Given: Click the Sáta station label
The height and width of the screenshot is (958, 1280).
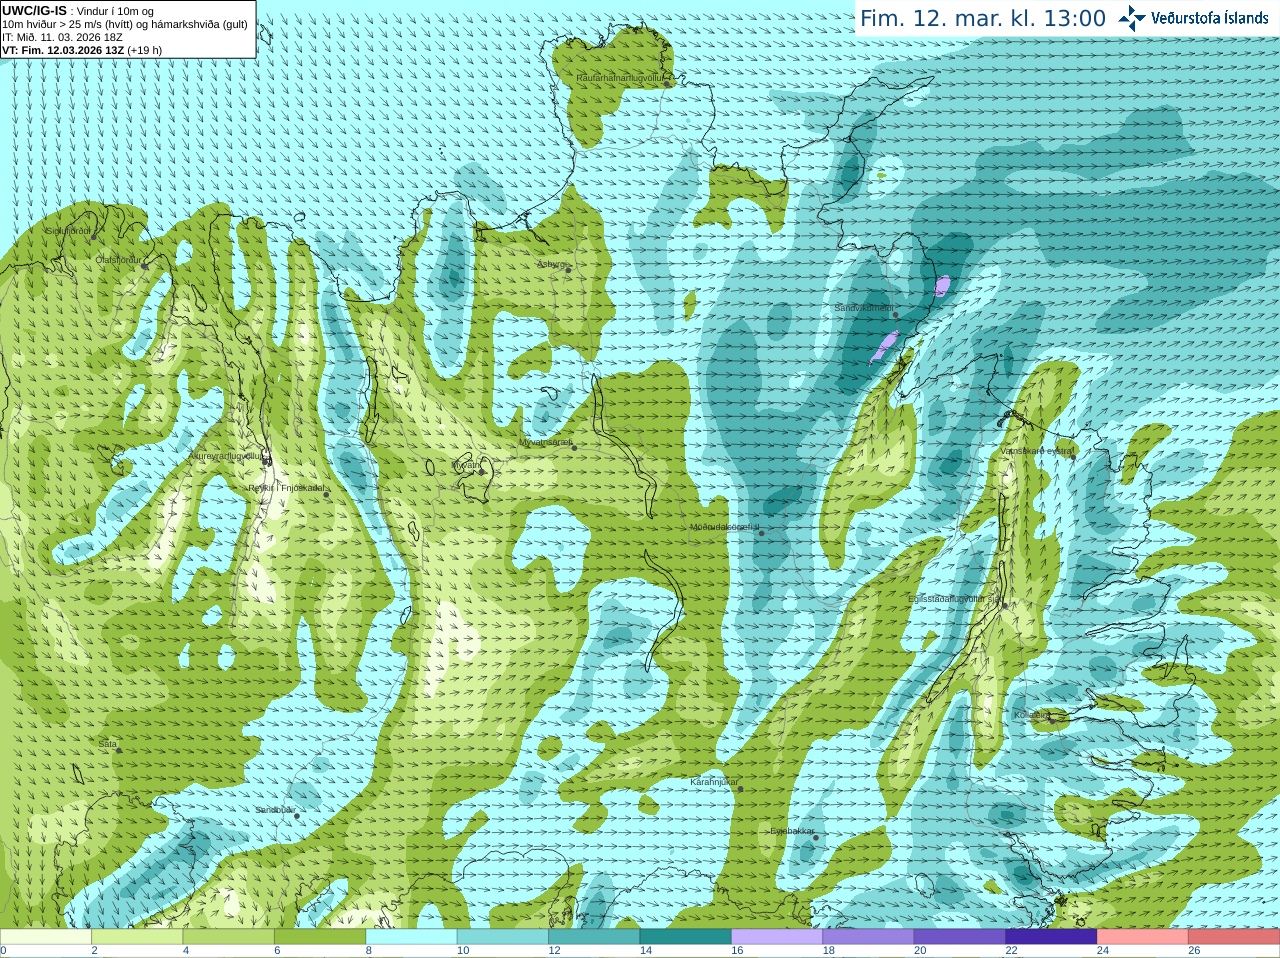Looking at the screenshot, I should click(107, 744).
